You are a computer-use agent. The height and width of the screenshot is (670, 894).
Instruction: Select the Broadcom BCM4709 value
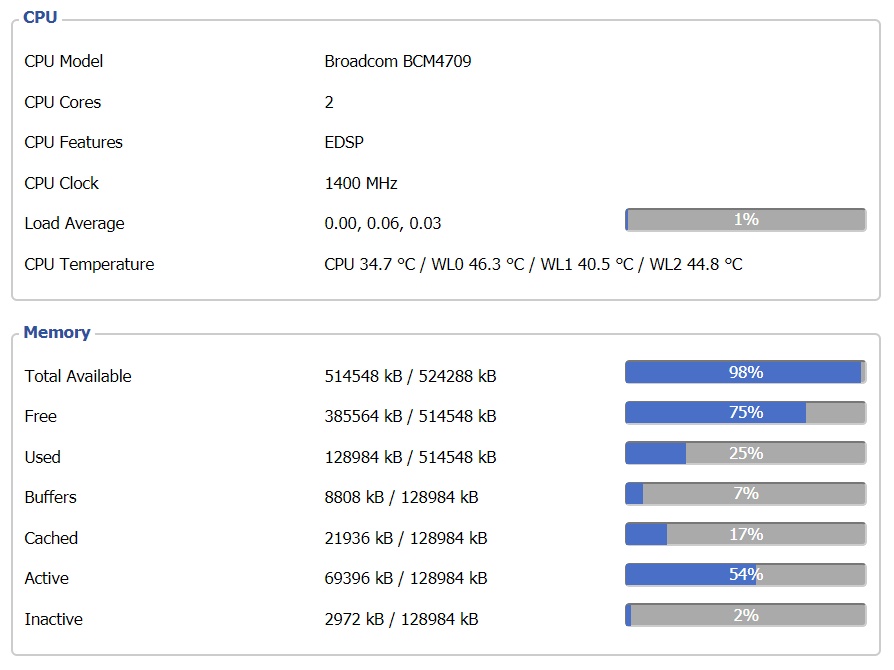pyautogui.click(x=398, y=61)
